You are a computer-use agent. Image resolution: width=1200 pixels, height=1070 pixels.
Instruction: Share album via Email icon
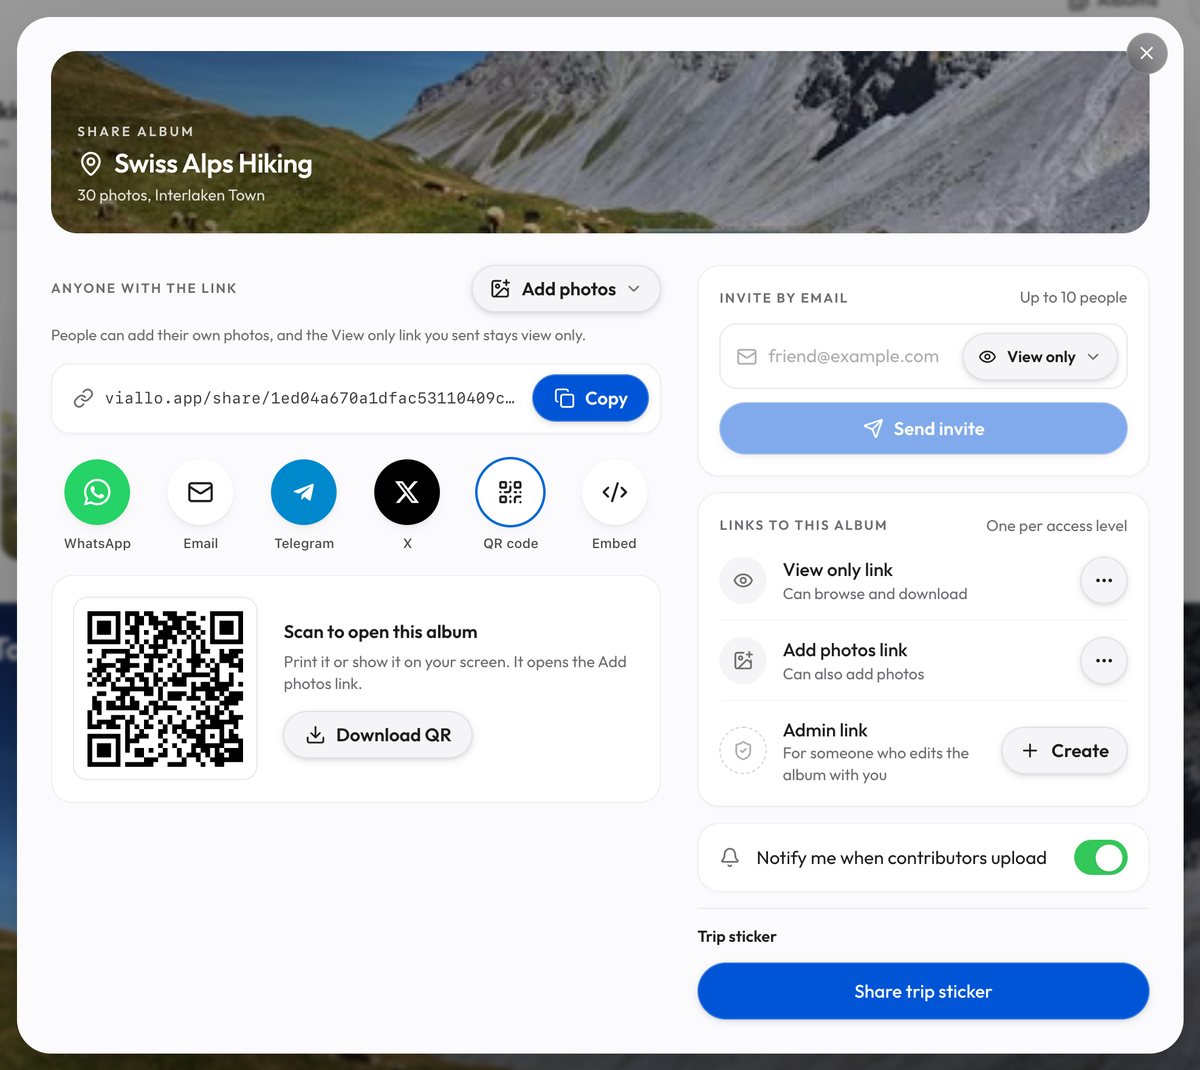click(x=200, y=492)
